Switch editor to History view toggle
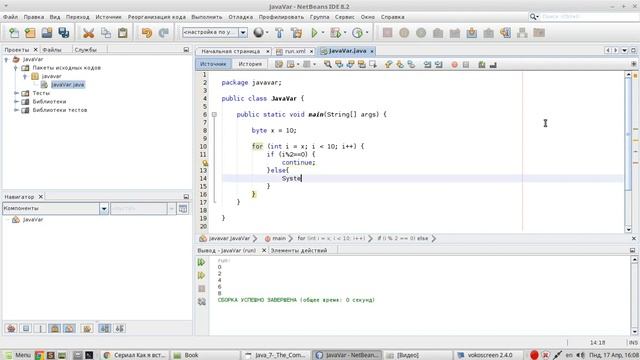 250,64
